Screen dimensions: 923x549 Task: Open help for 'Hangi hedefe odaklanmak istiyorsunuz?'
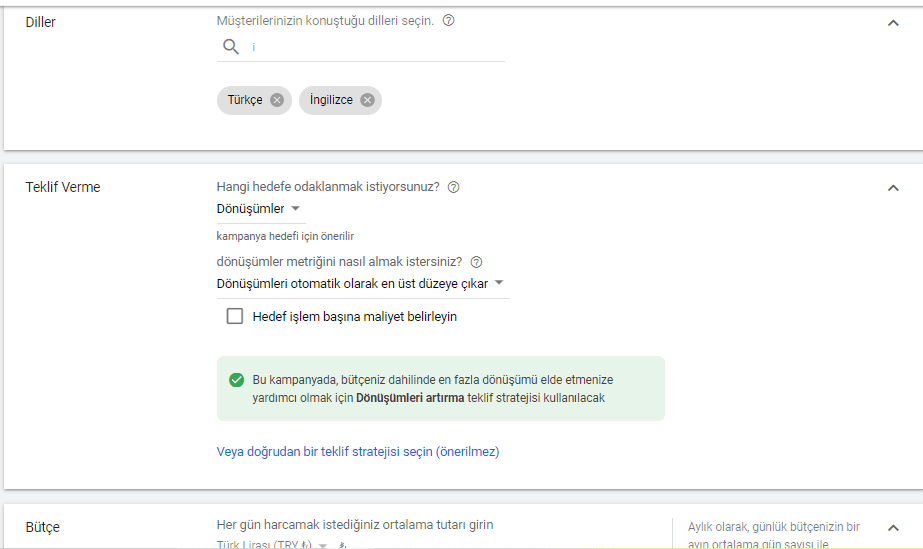click(x=454, y=187)
